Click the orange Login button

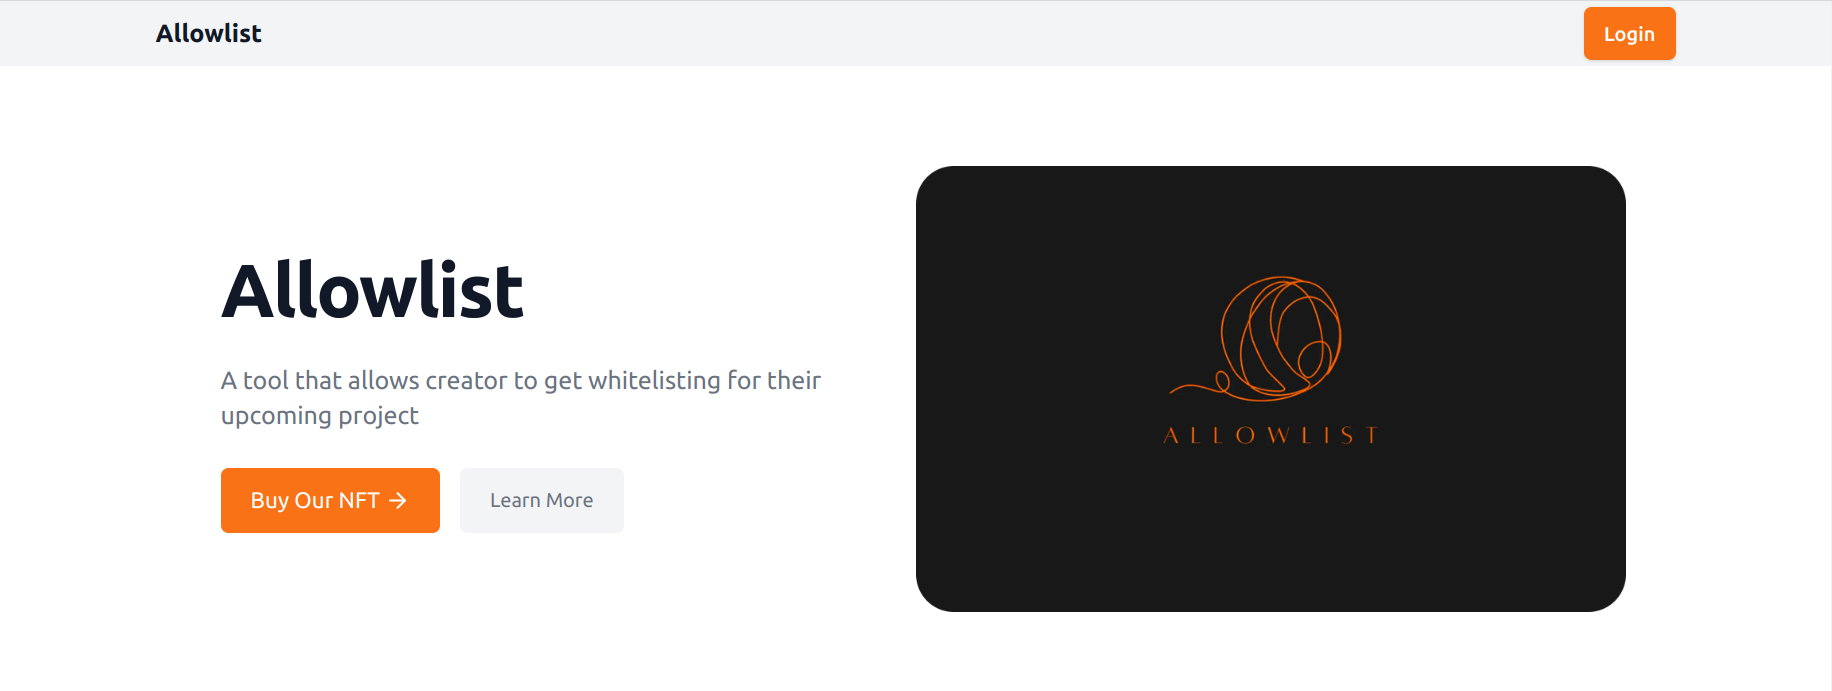pyautogui.click(x=1629, y=34)
